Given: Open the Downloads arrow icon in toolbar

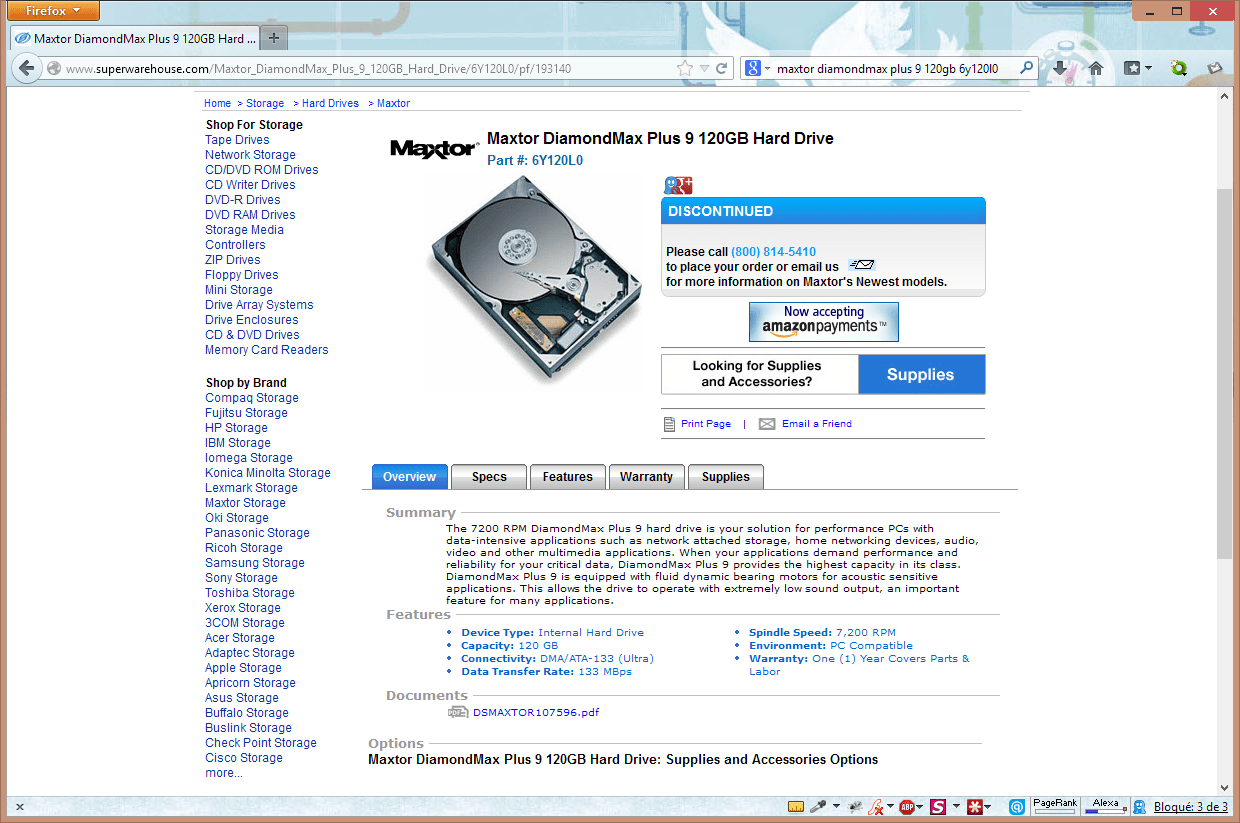Looking at the screenshot, I should (1060, 68).
